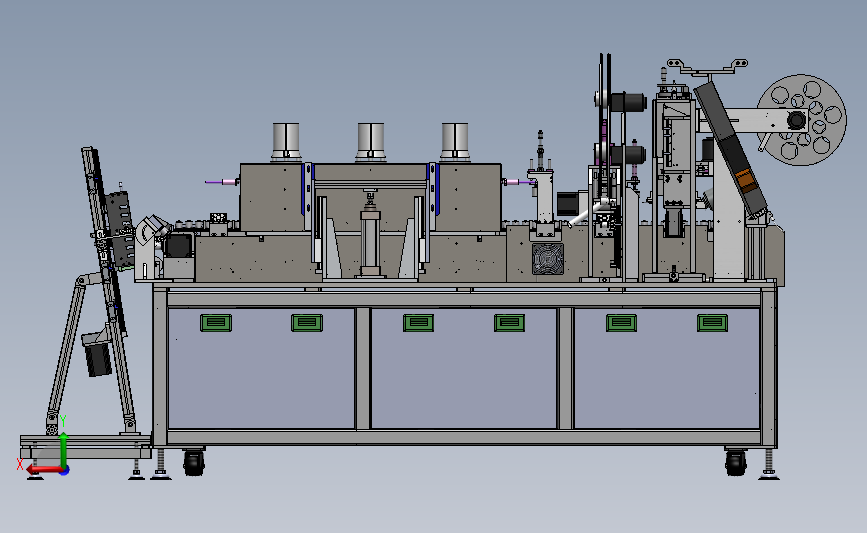Click the green 'Y' axis label
Screen dimensions: 867x533
click(x=63, y=421)
